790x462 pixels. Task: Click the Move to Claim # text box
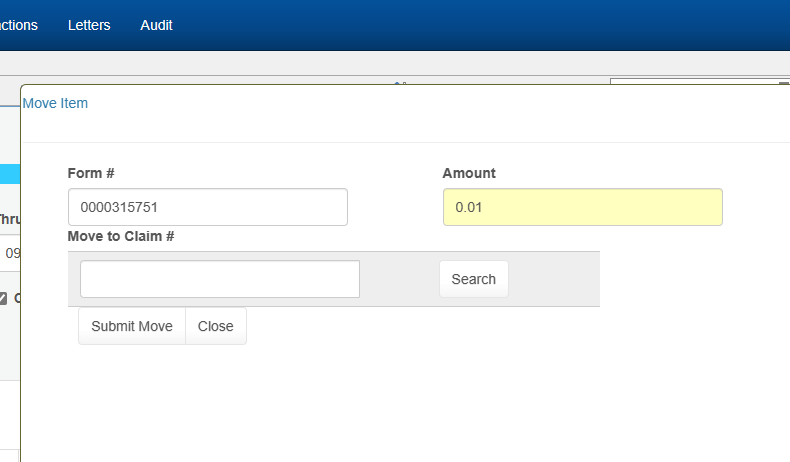click(219, 279)
